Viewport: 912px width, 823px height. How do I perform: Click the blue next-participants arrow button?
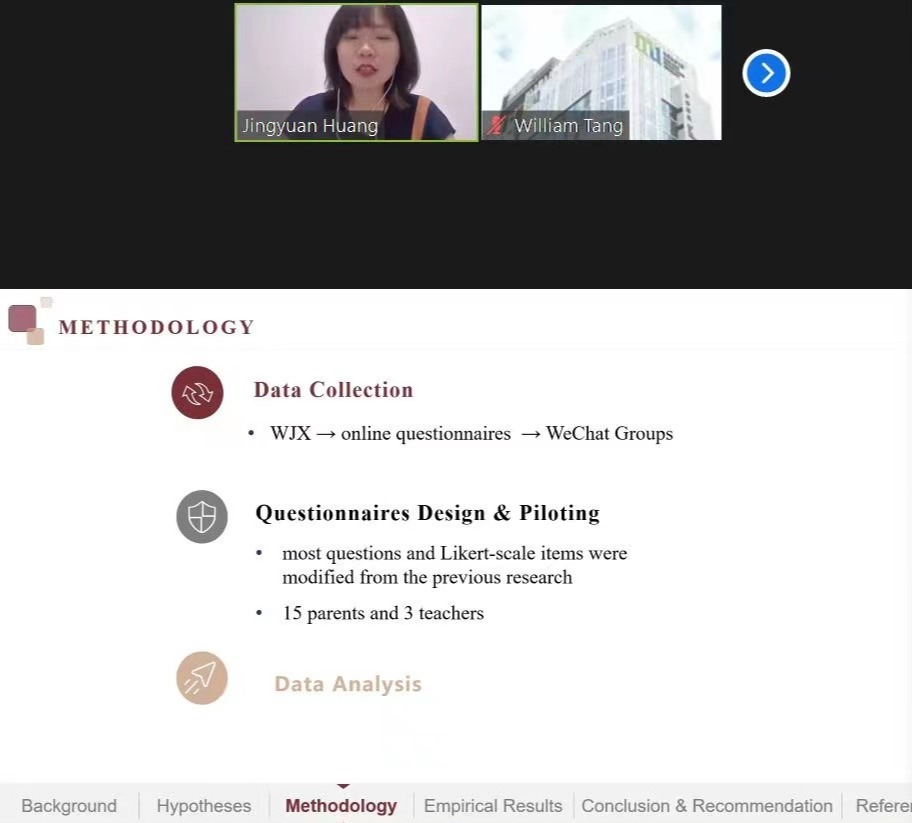click(x=766, y=73)
